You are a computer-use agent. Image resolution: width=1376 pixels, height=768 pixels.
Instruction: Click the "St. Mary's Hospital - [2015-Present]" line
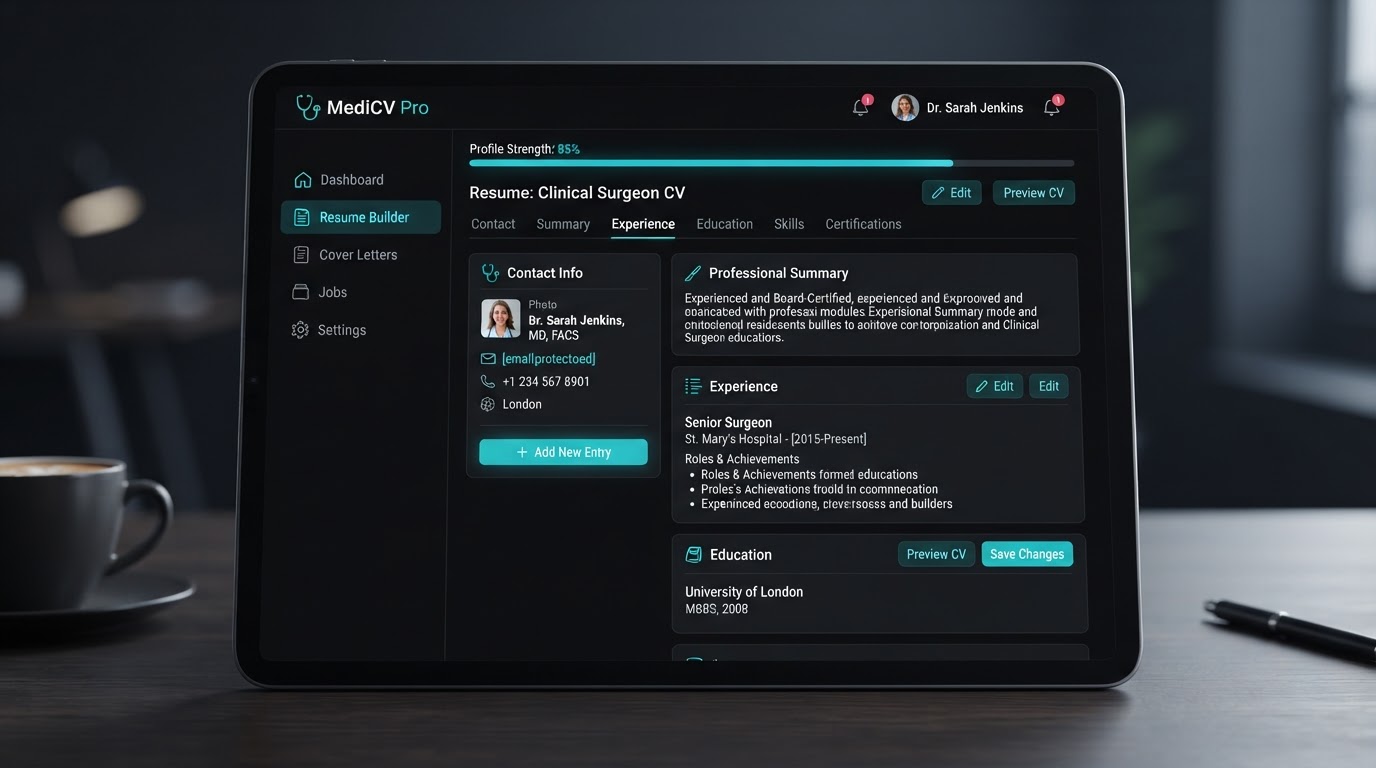pos(776,439)
